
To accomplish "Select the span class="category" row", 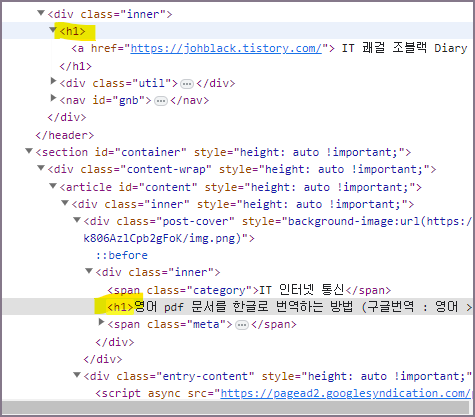I will (x=249, y=290).
